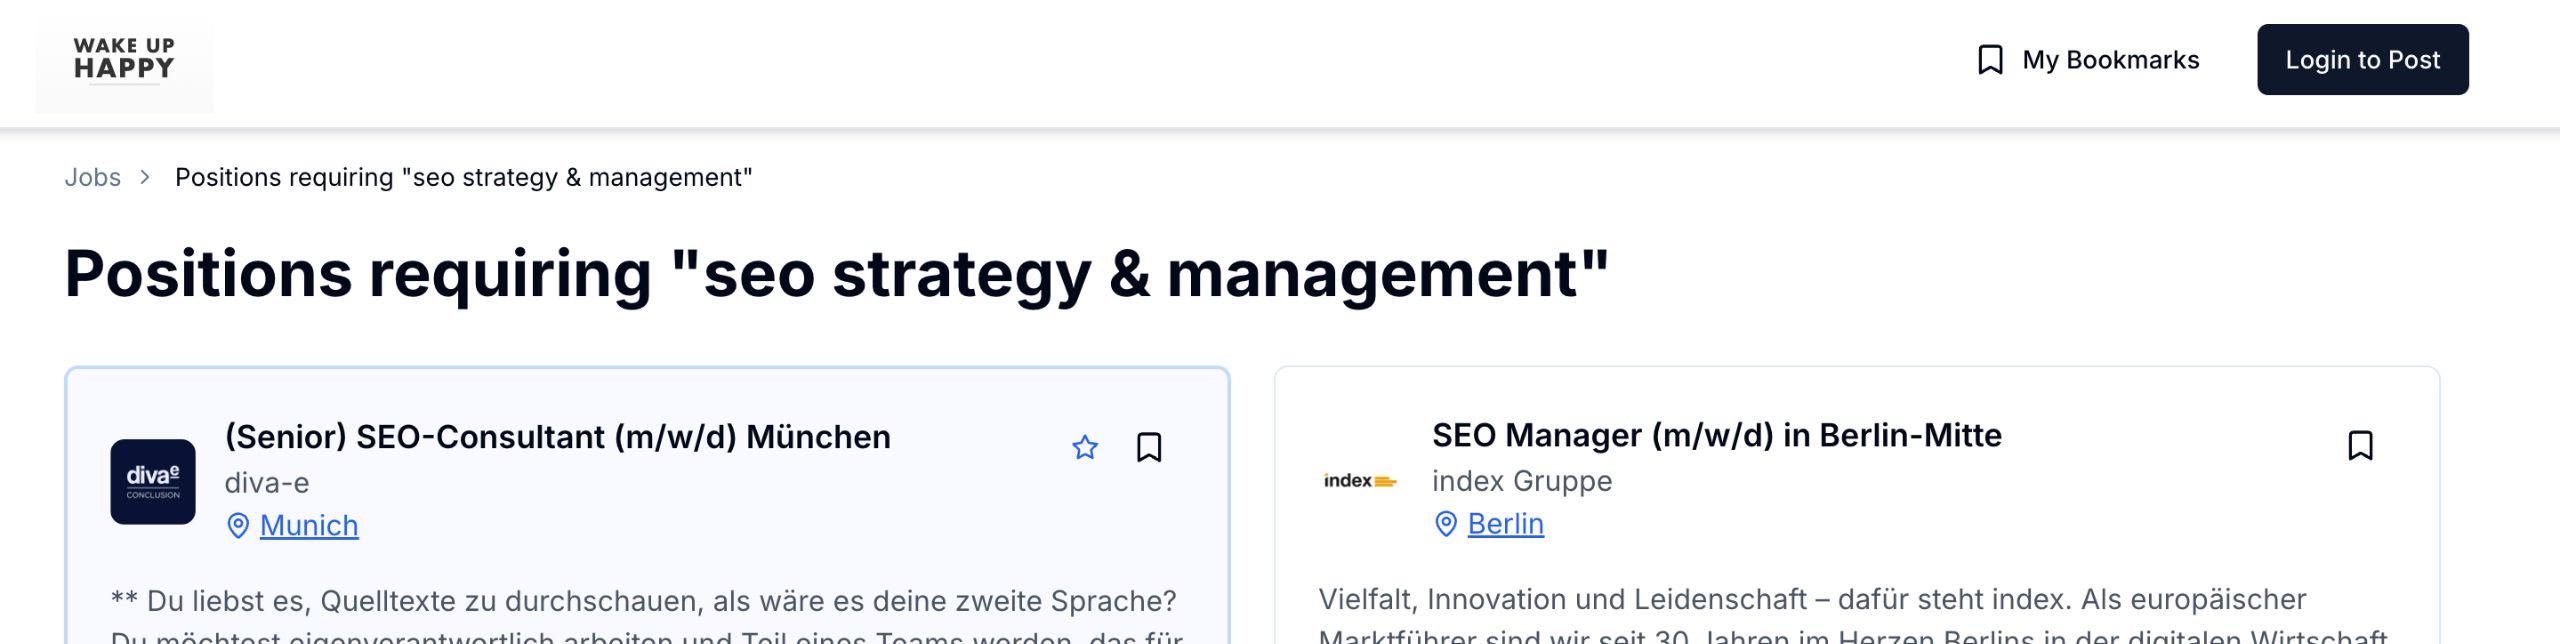Bookmark the diva-e SEO-Consultant job

(x=1149, y=447)
